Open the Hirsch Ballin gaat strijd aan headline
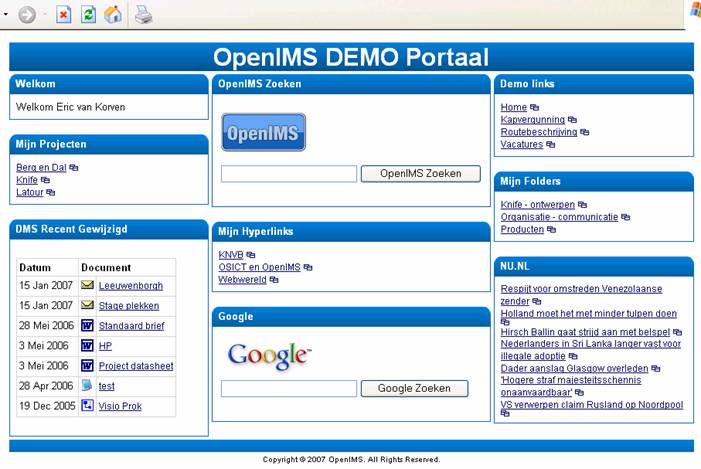701x469 pixels. point(585,332)
